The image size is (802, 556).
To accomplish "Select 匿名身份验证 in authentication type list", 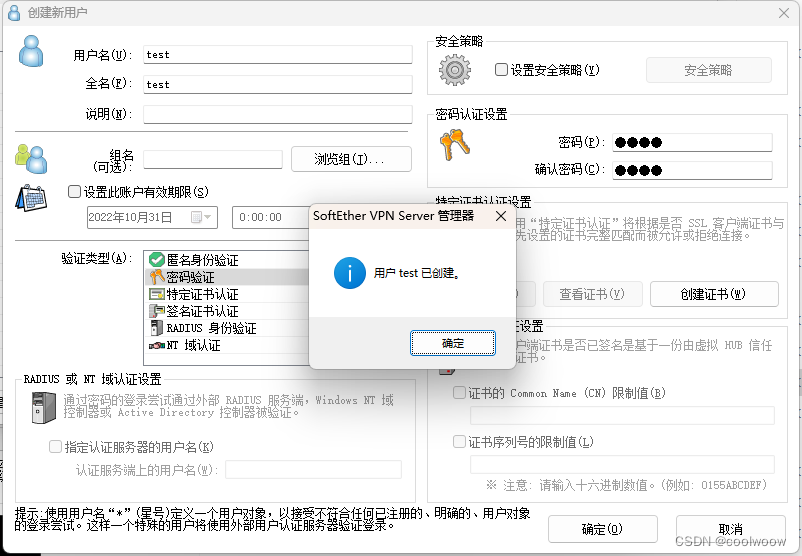I will 228,260.
